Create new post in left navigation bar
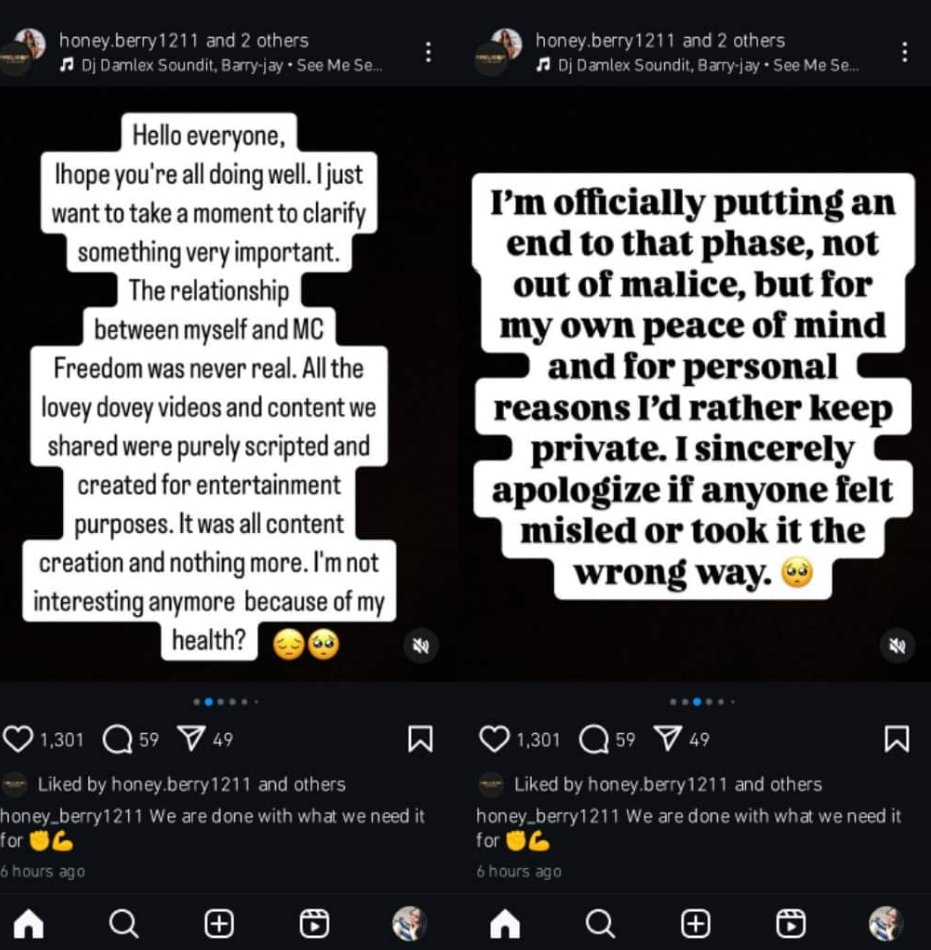This screenshot has width=931, height=950. coord(219,923)
